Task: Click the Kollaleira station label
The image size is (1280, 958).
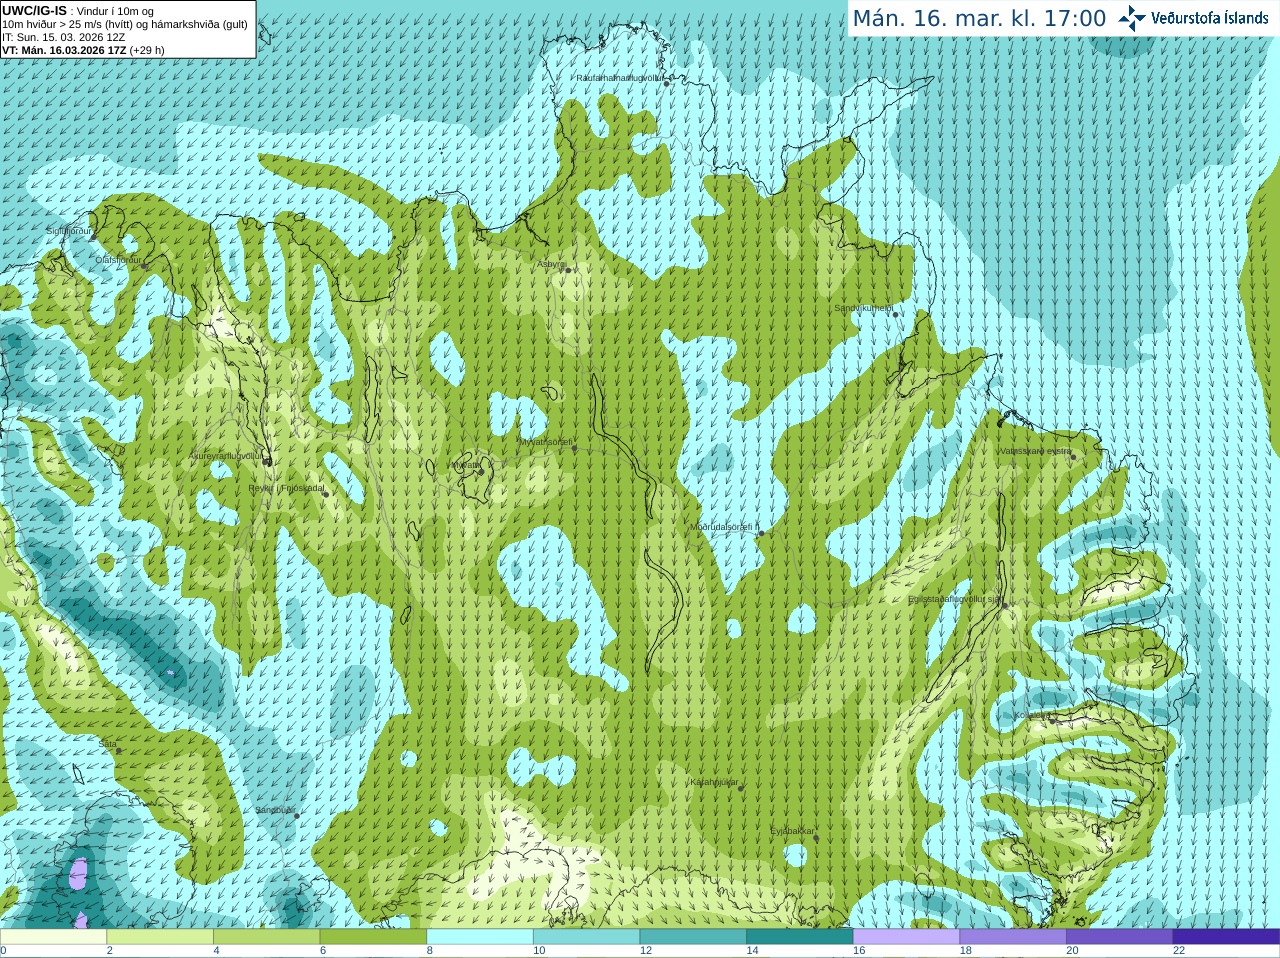Action: tap(1031, 715)
